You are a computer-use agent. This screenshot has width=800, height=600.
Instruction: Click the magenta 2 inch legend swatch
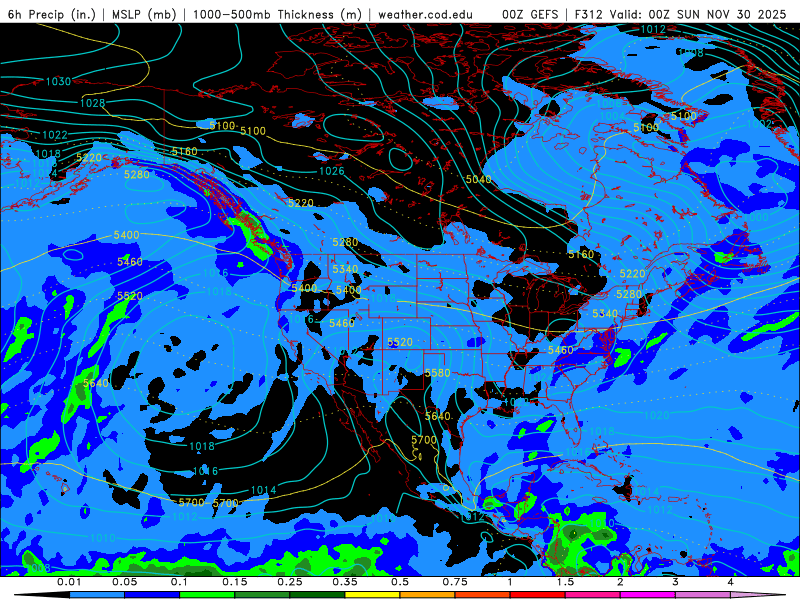(x=648, y=595)
